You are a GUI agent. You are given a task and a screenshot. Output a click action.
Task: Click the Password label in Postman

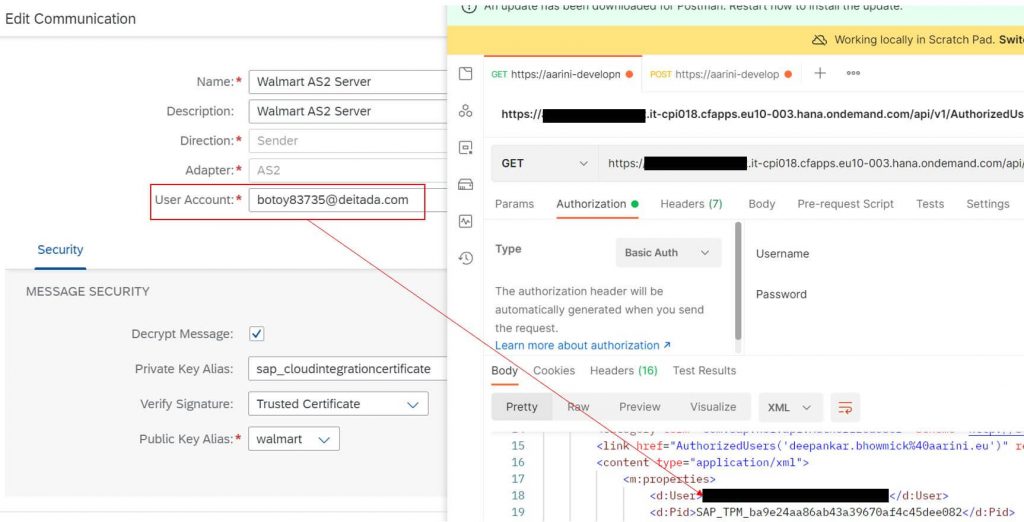pos(781,294)
